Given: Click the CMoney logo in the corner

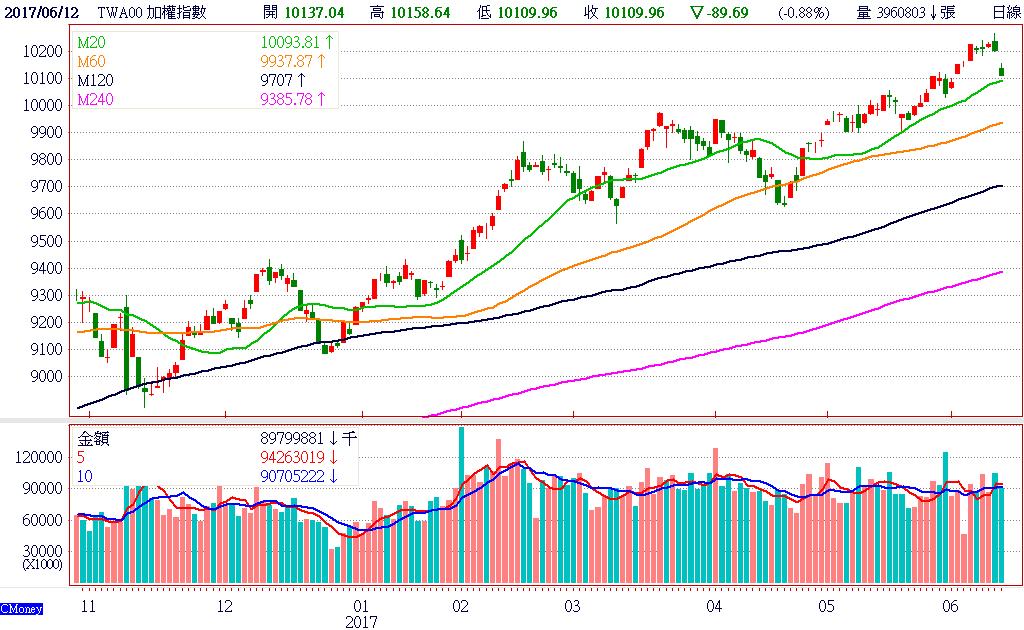Looking at the screenshot, I should [21, 608].
